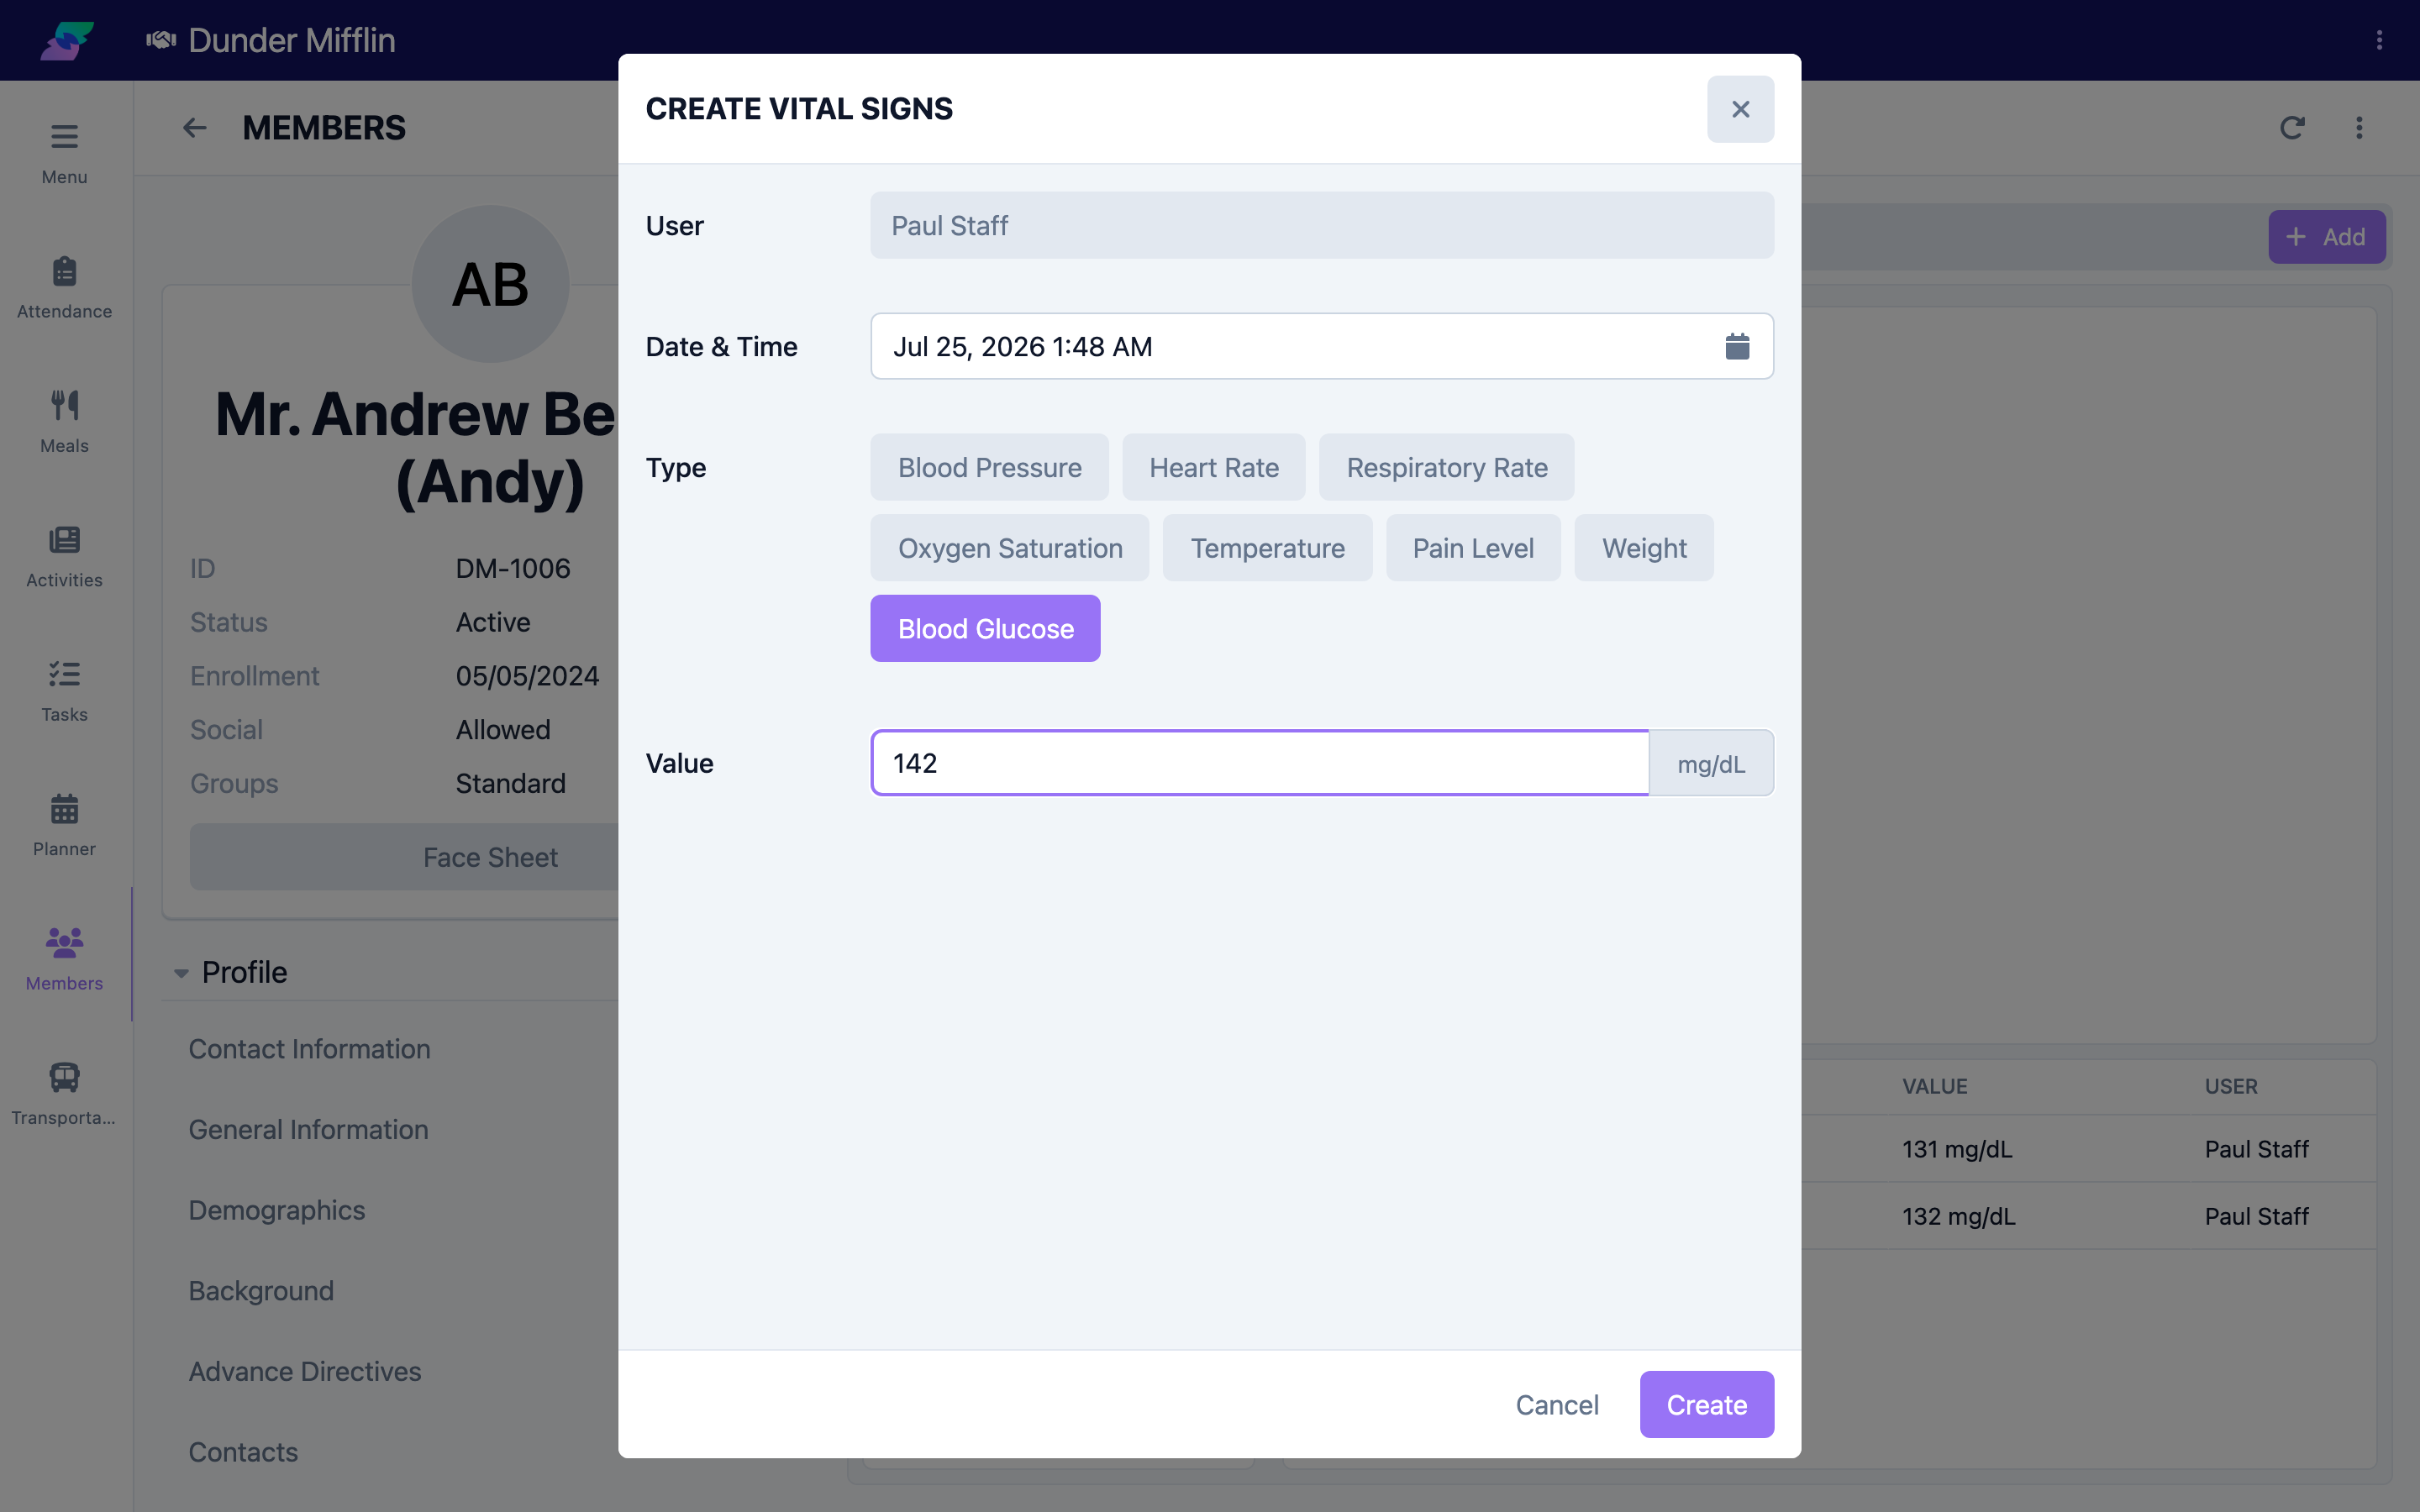This screenshot has width=2420, height=1512.
Task: Click the hamburger Menu icon
Action: (64, 136)
